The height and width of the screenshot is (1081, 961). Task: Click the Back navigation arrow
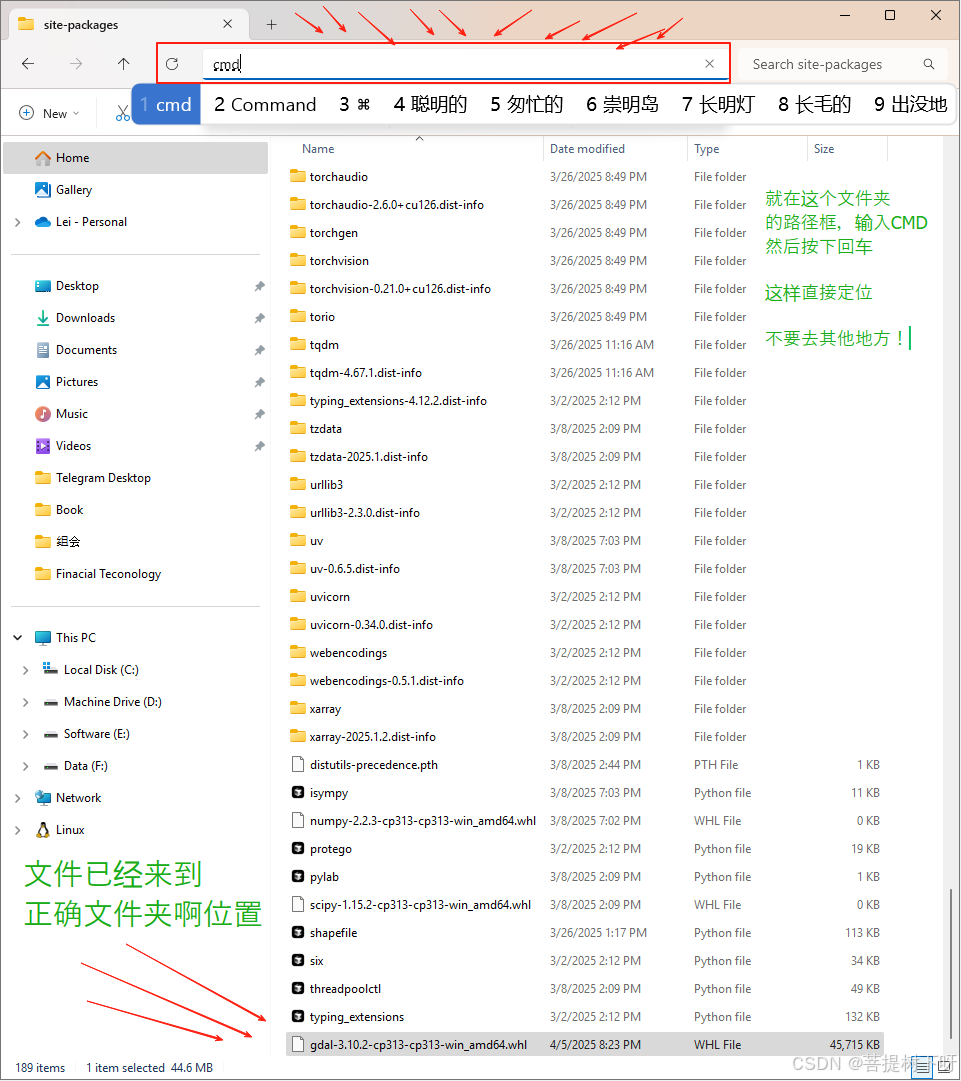(x=28, y=64)
